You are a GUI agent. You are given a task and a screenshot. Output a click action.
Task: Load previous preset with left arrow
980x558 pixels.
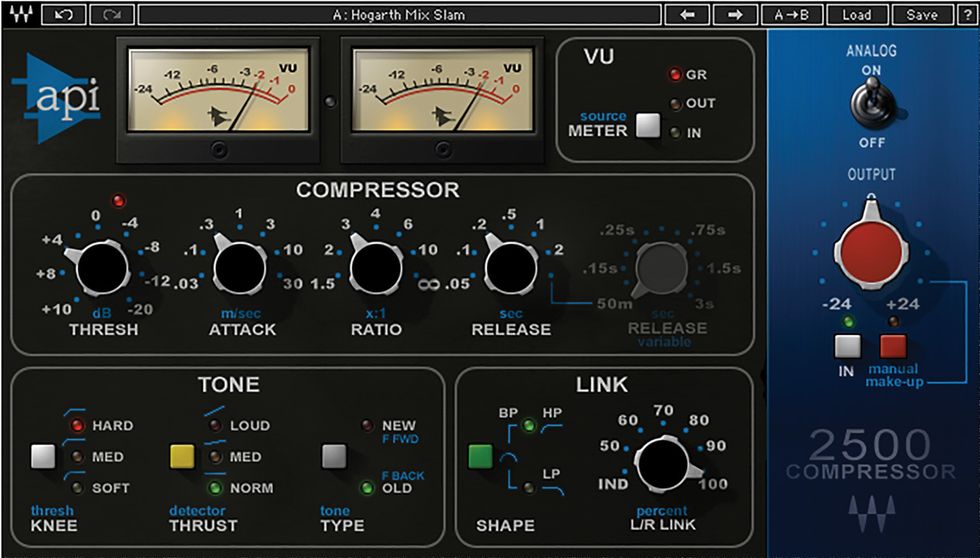click(687, 15)
